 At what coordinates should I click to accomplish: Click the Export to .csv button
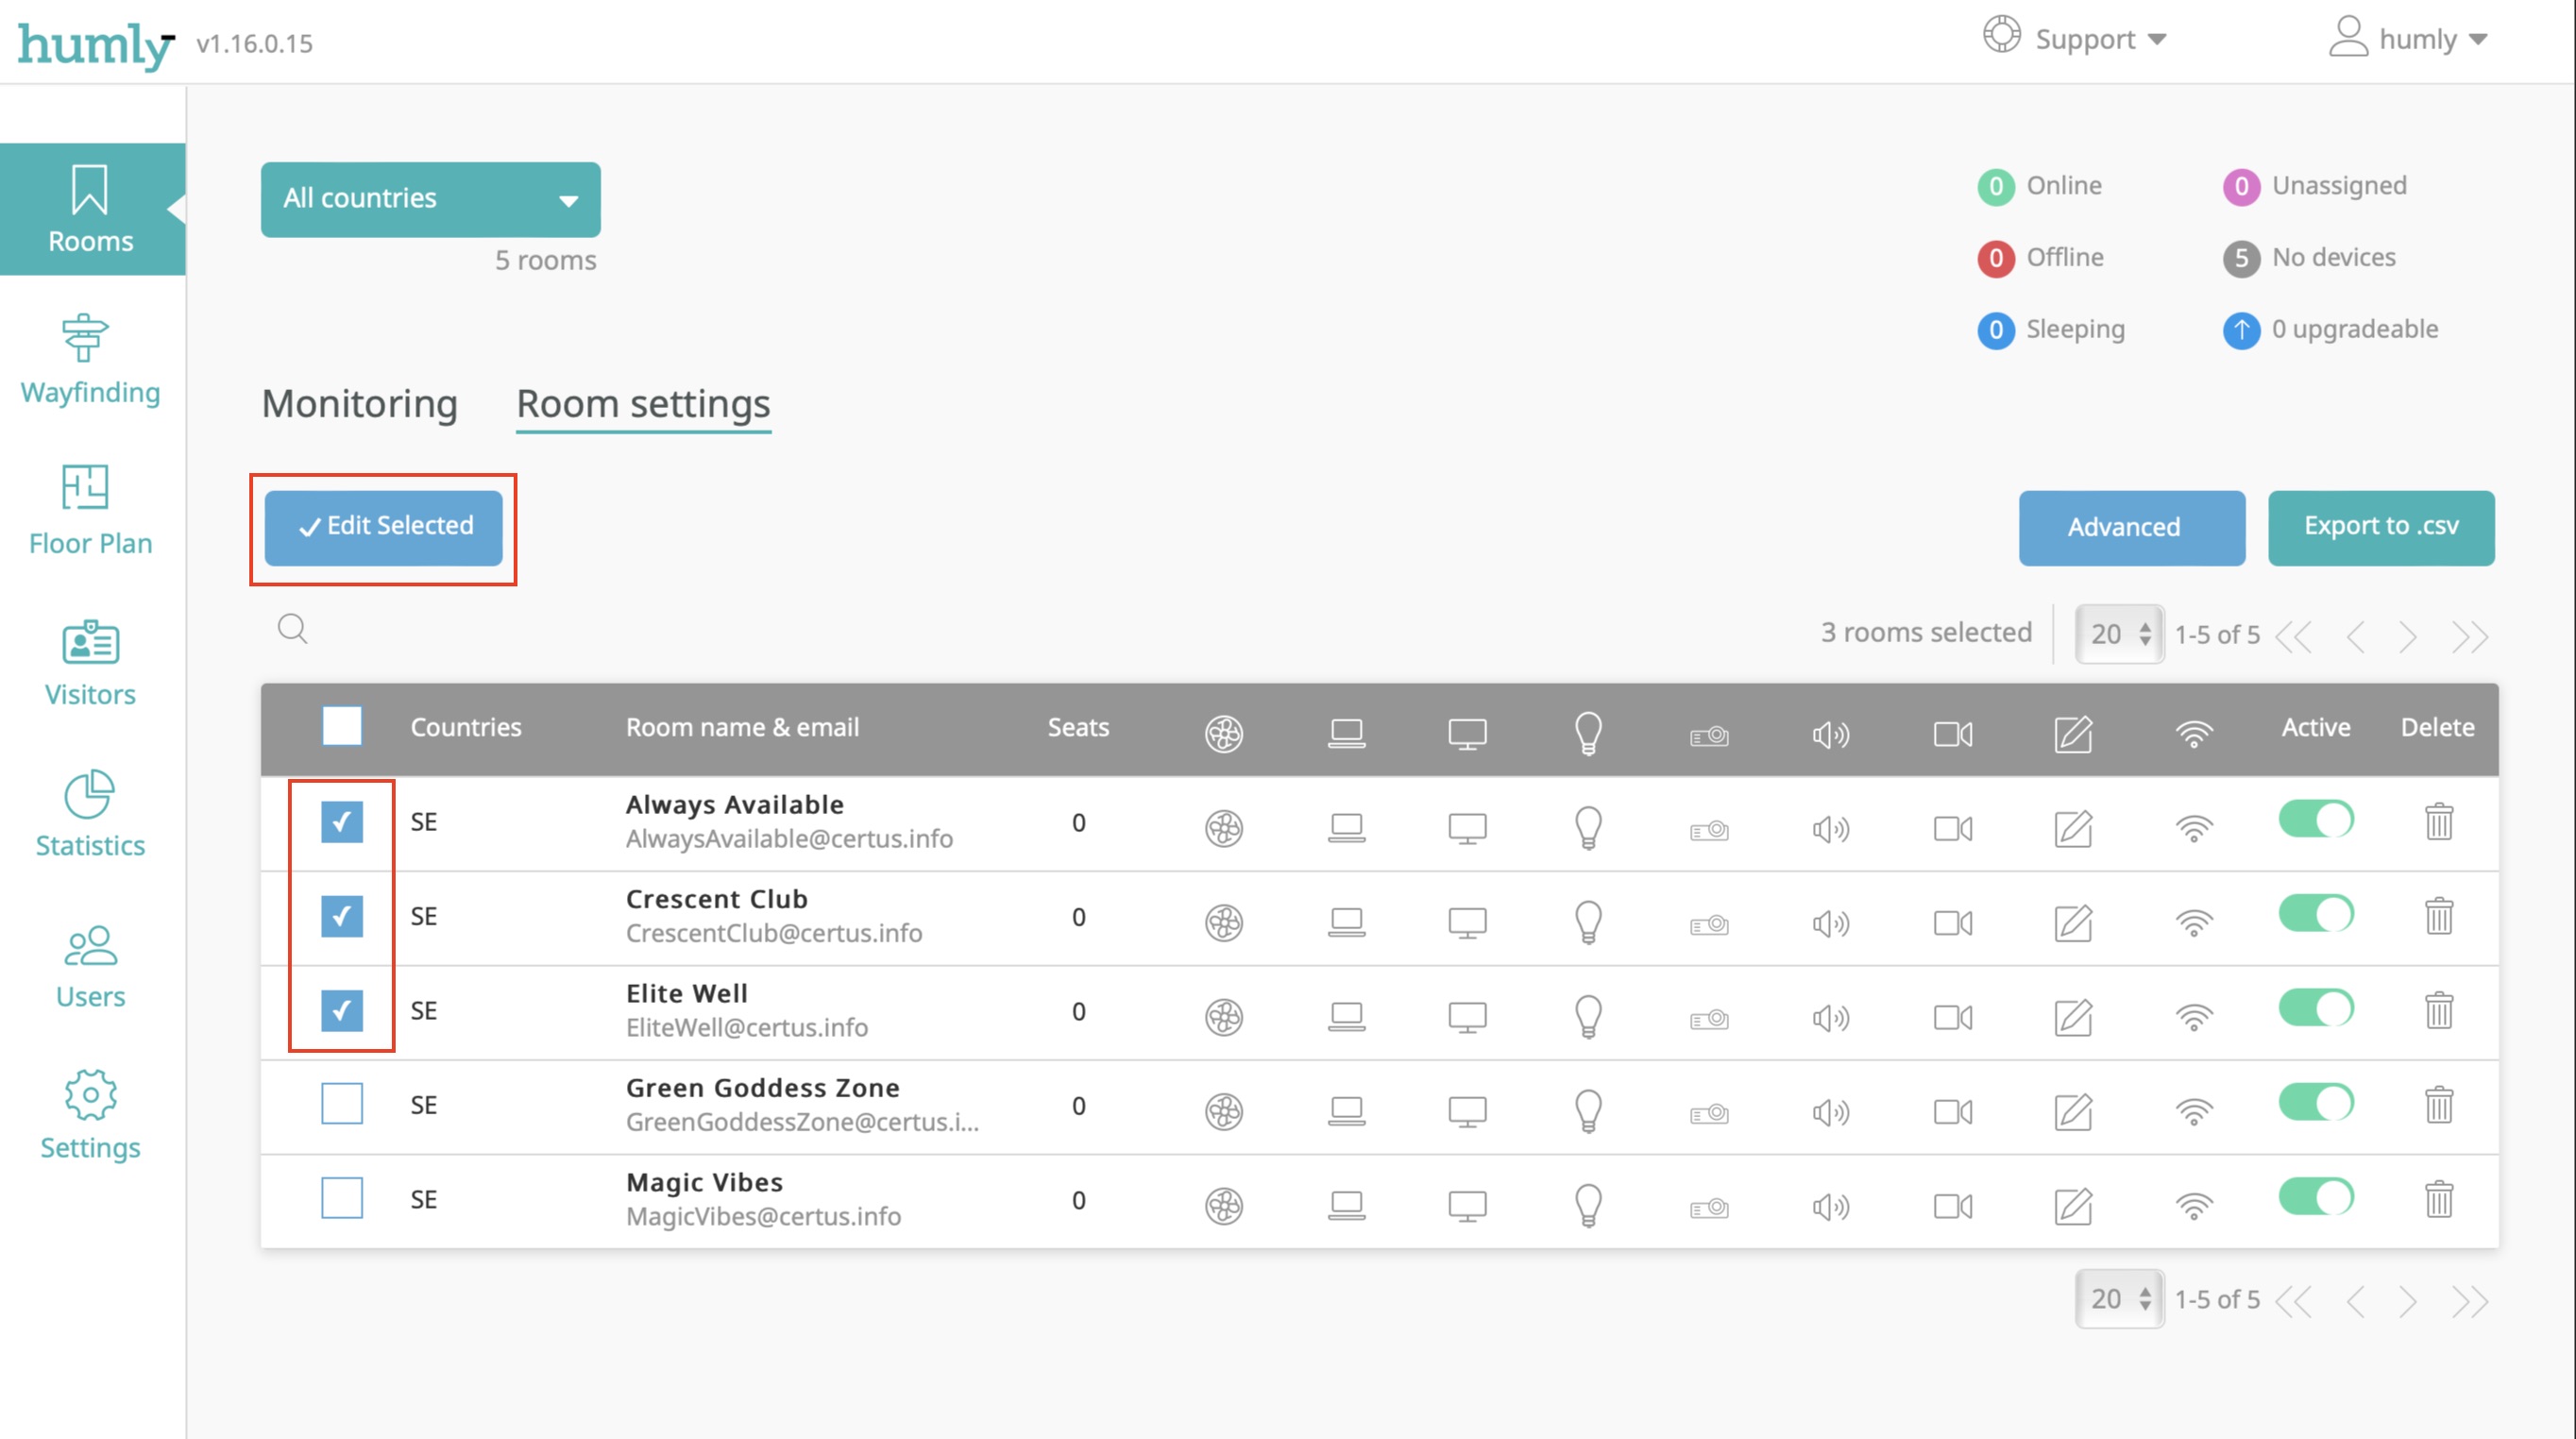click(2380, 526)
